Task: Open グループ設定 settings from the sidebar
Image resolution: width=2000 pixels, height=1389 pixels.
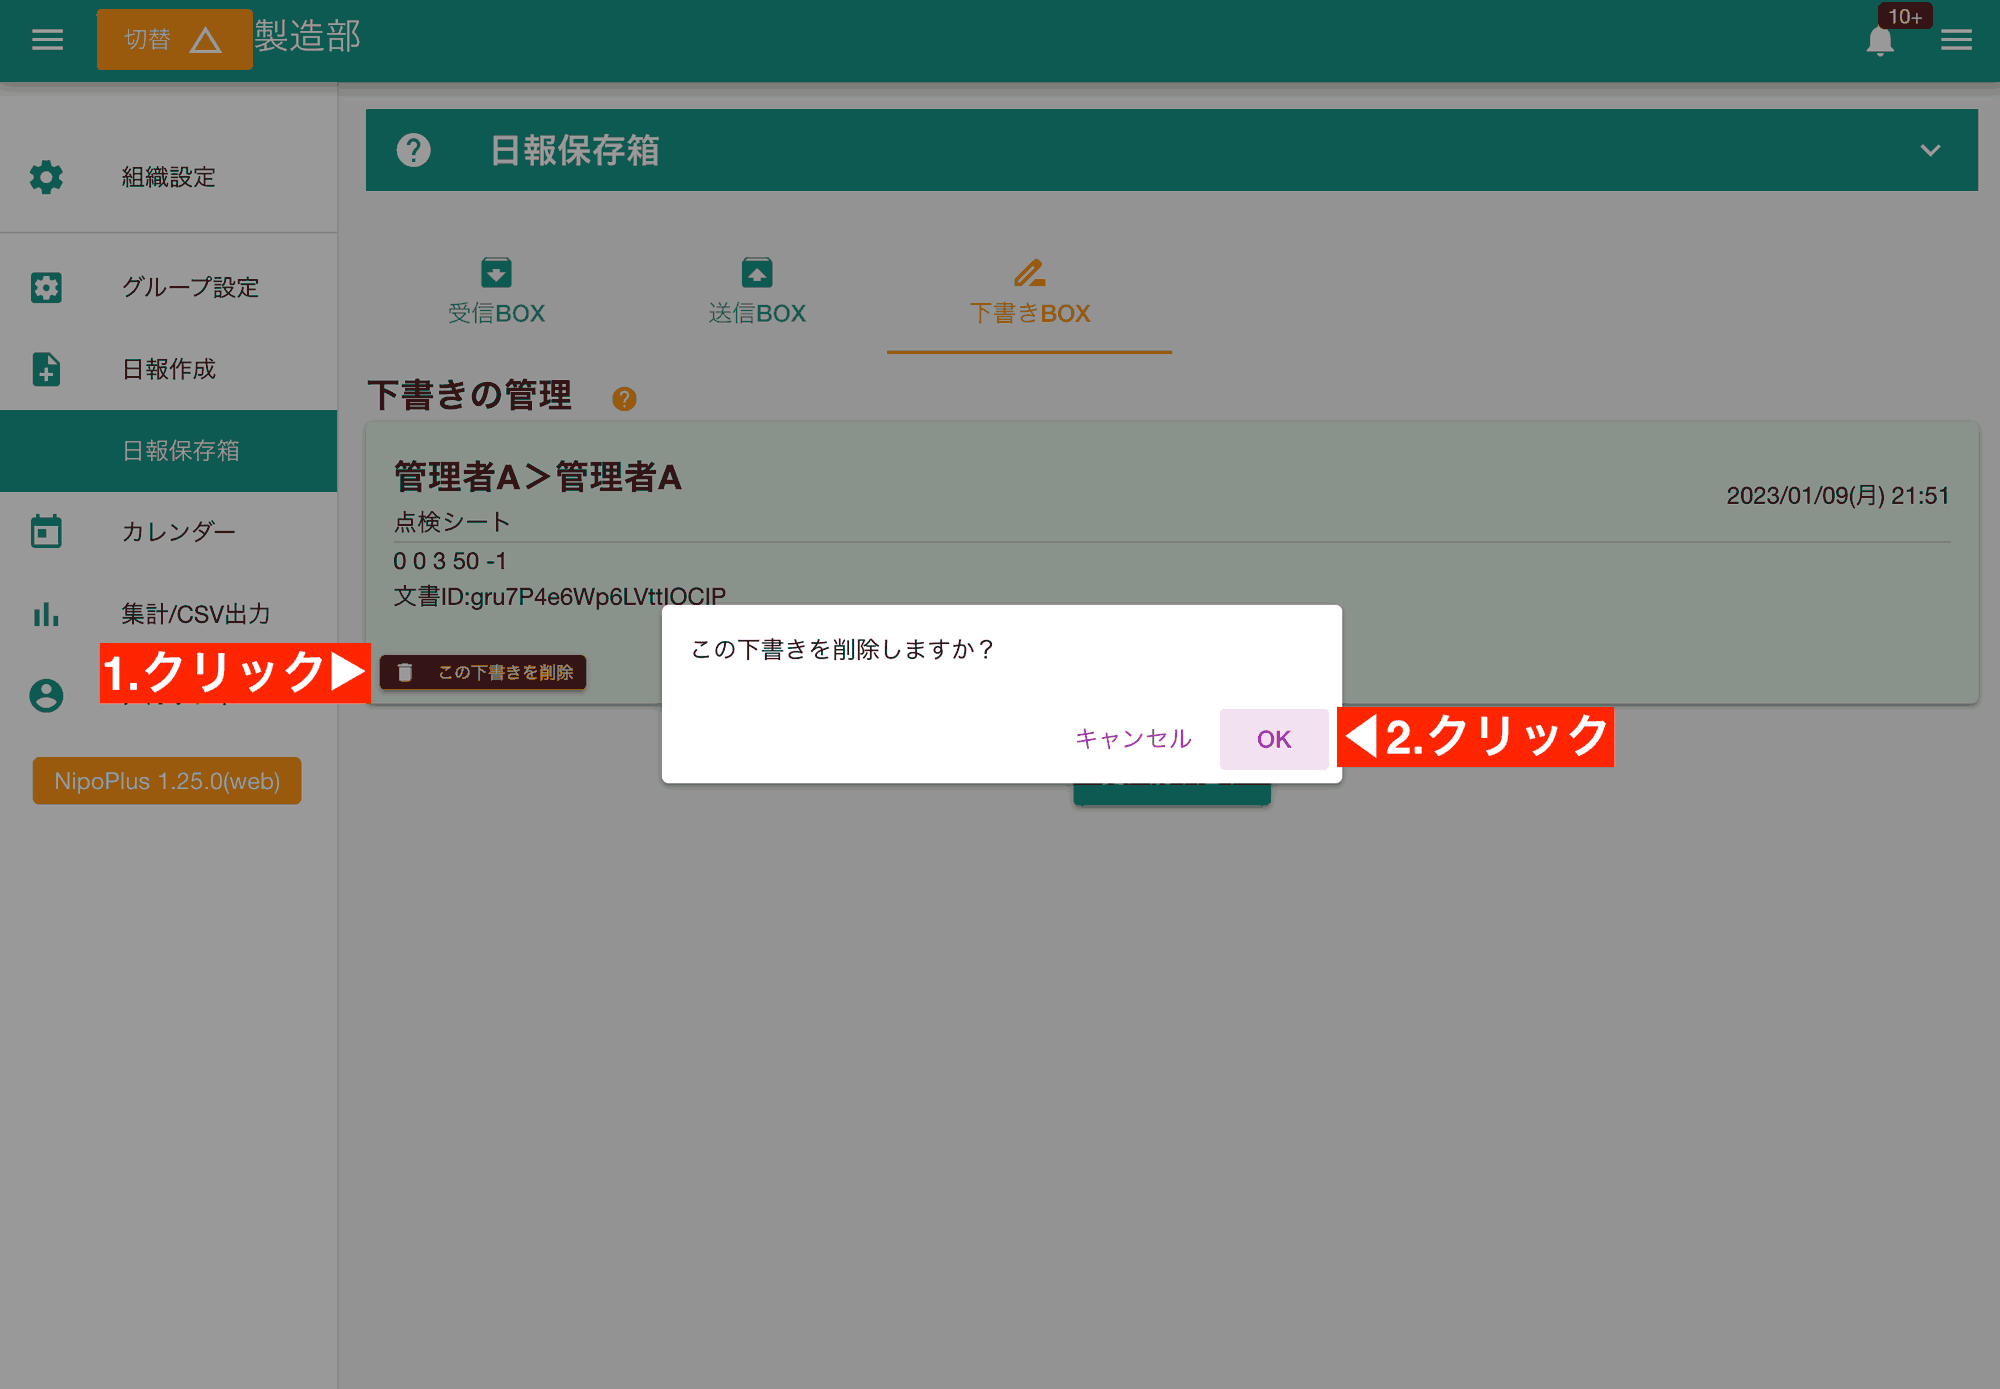Action: pos(46,287)
